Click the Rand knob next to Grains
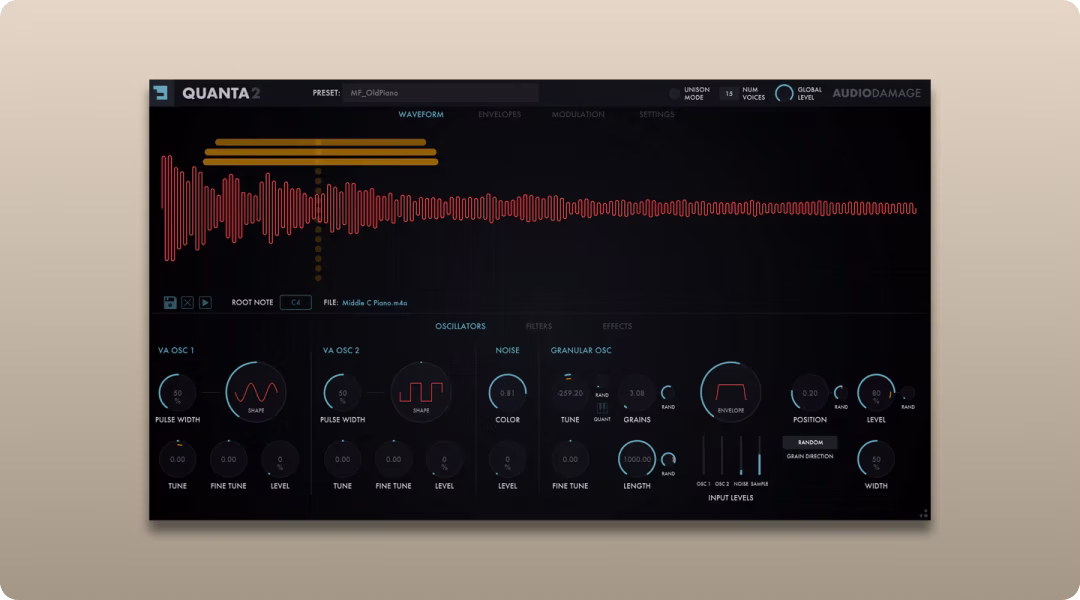This screenshot has width=1080, height=600. pyautogui.click(x=667, y=393)
